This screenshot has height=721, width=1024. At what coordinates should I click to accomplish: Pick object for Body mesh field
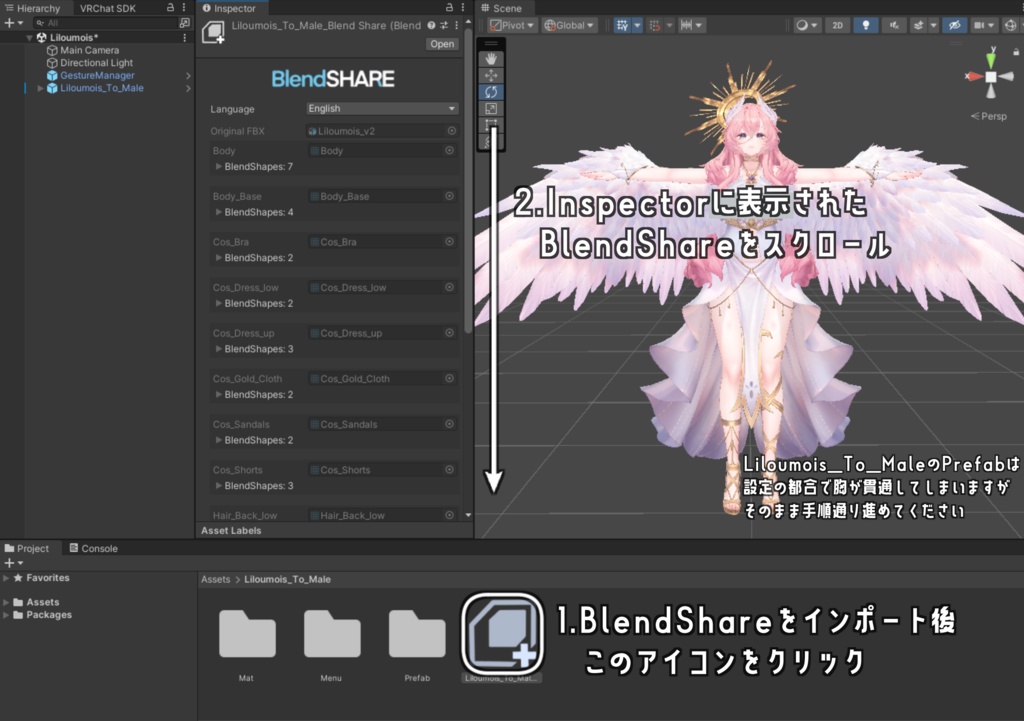point(449,151)
